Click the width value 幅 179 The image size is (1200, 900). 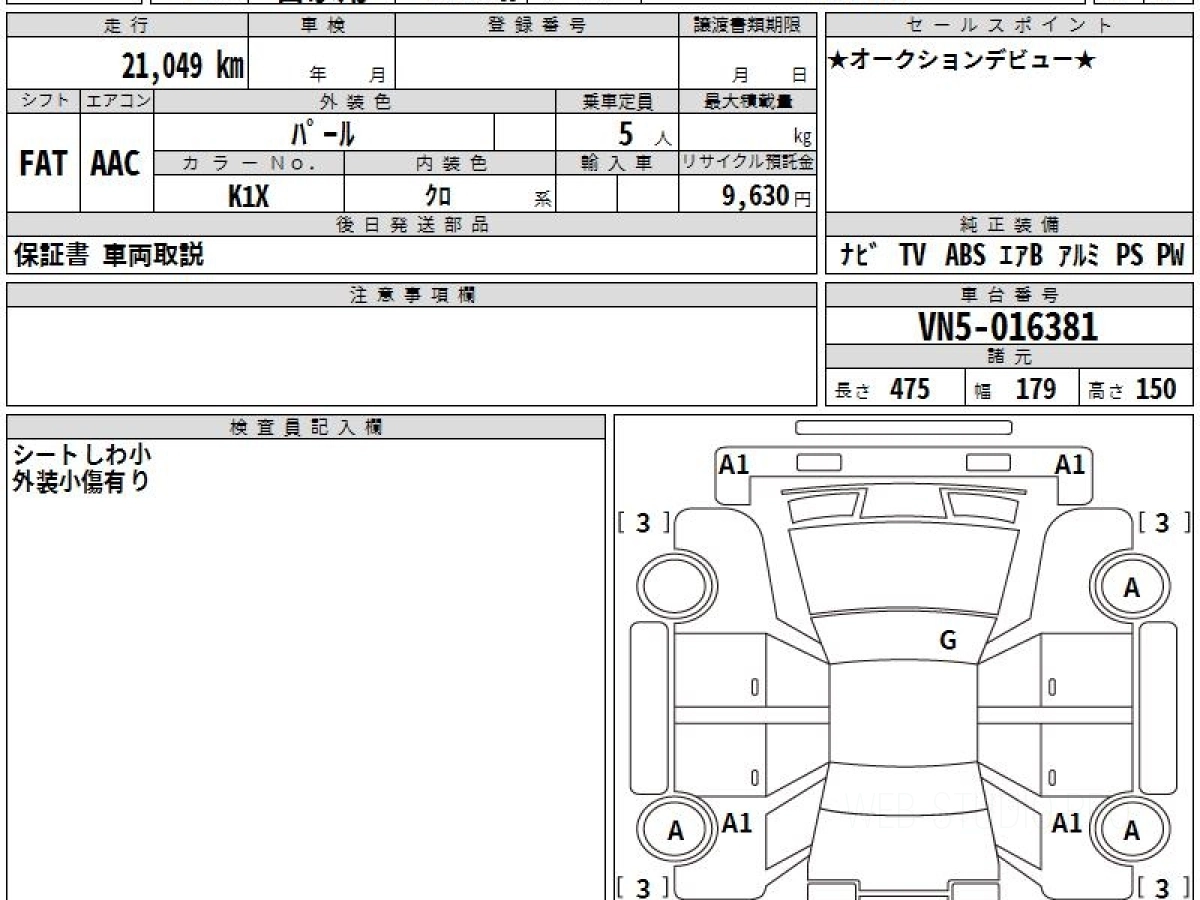click(1015, 389)
